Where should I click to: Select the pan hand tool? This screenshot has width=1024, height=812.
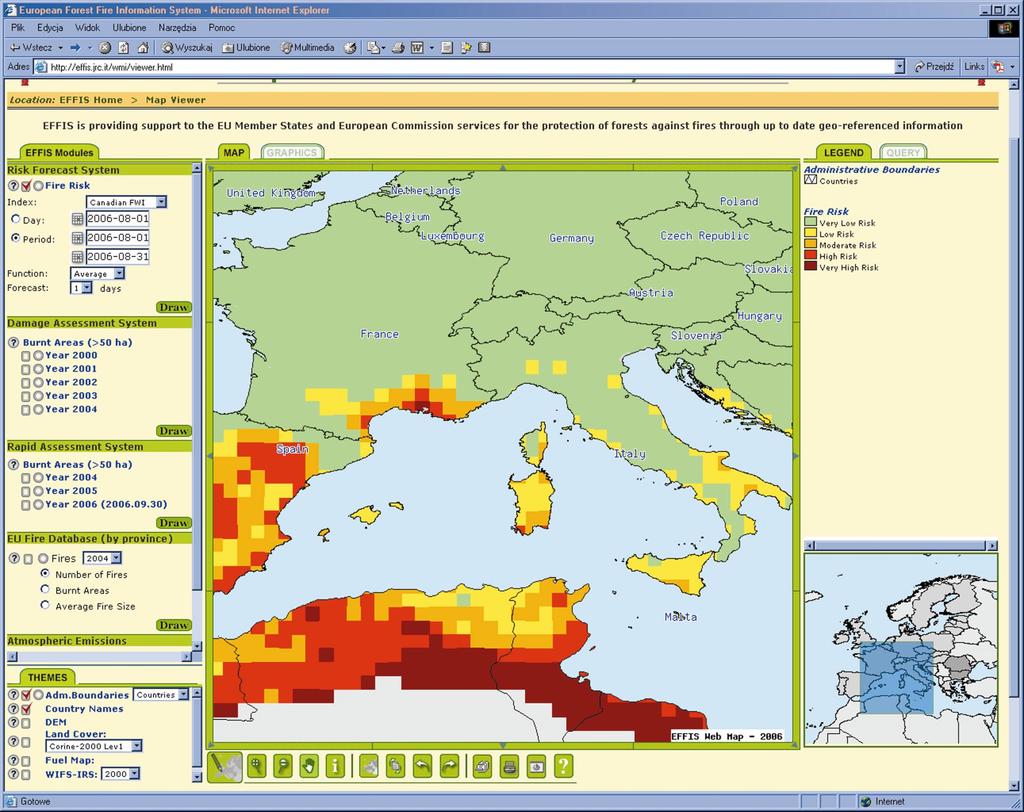click(309, 766)
